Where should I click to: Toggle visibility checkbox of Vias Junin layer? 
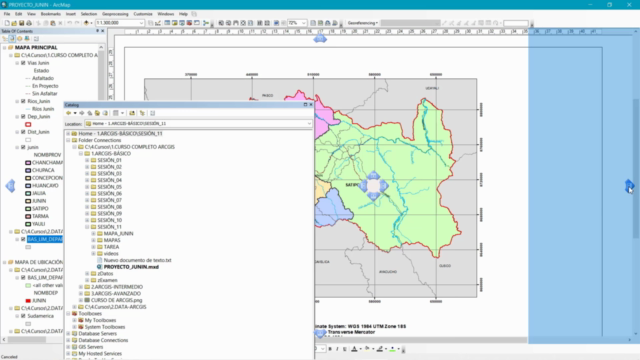click(x=23, y=63)
